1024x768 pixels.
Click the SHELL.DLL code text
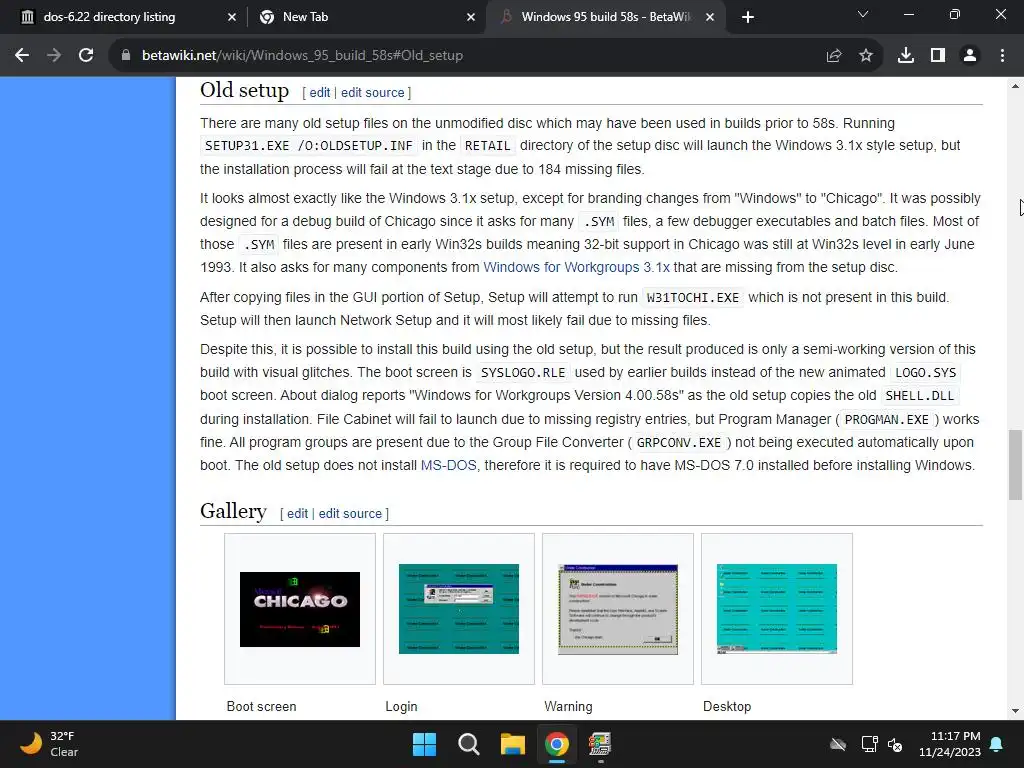point(920,396)
